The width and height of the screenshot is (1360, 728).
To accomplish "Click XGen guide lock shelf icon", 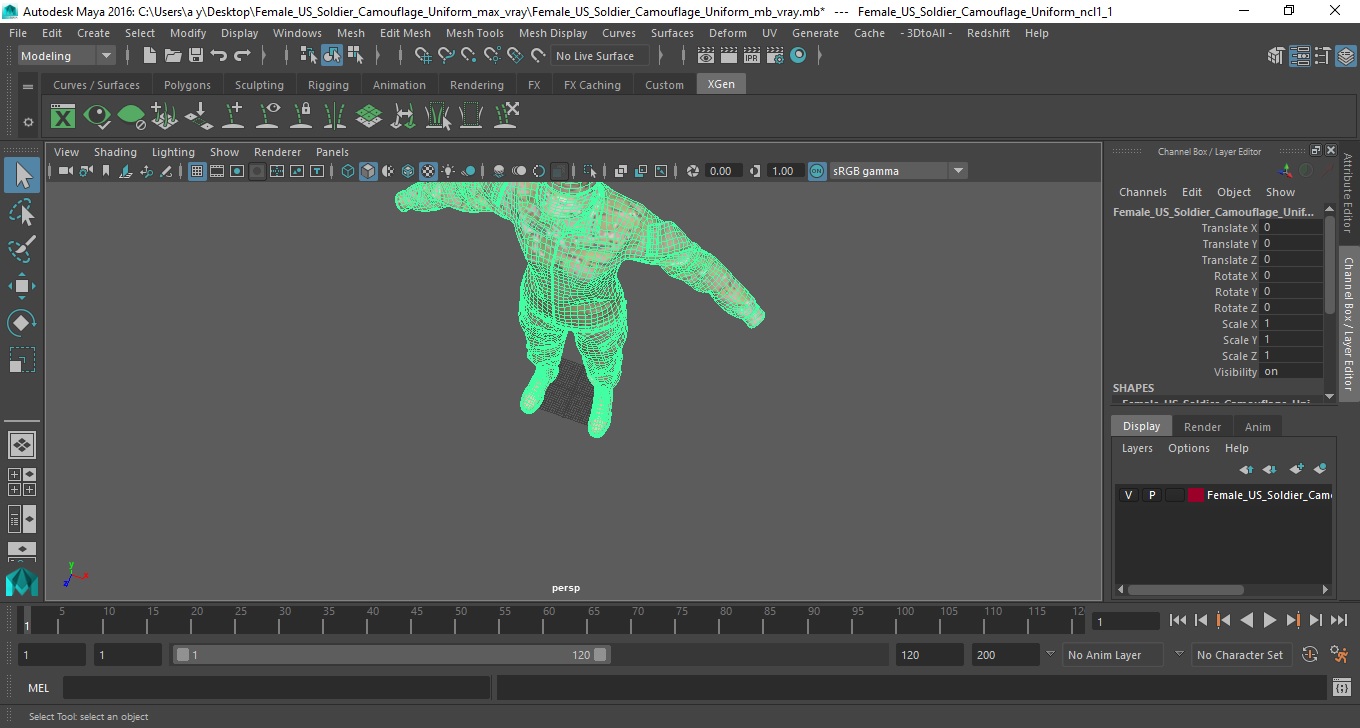I will coord(301,117).
